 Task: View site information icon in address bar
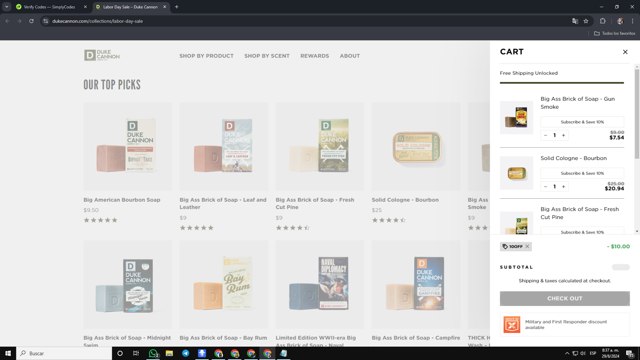coord(46,21)
